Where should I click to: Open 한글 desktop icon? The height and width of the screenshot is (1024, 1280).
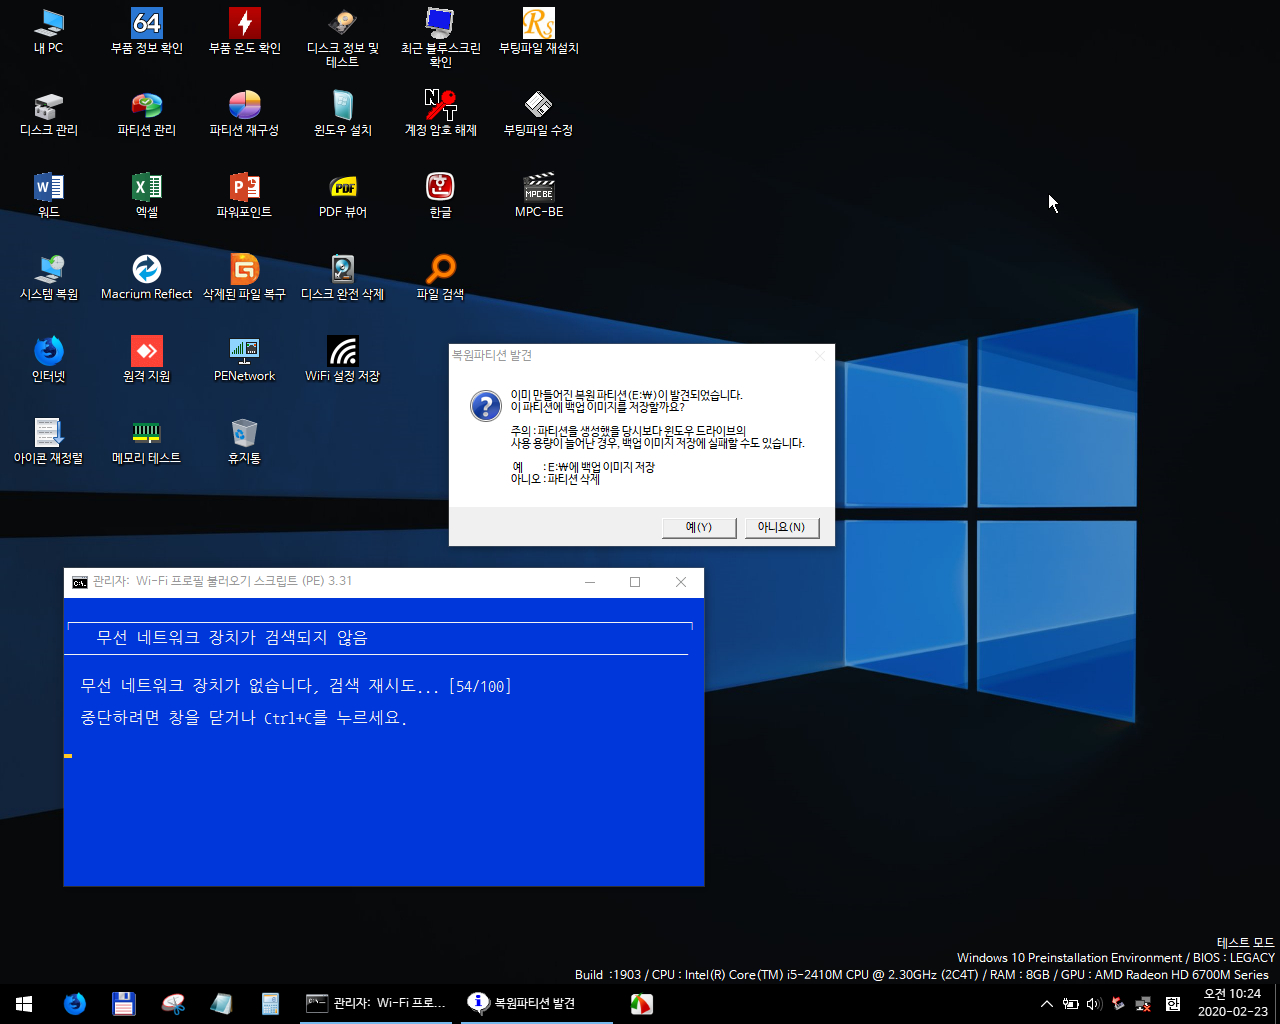click(x=441, y=195)
